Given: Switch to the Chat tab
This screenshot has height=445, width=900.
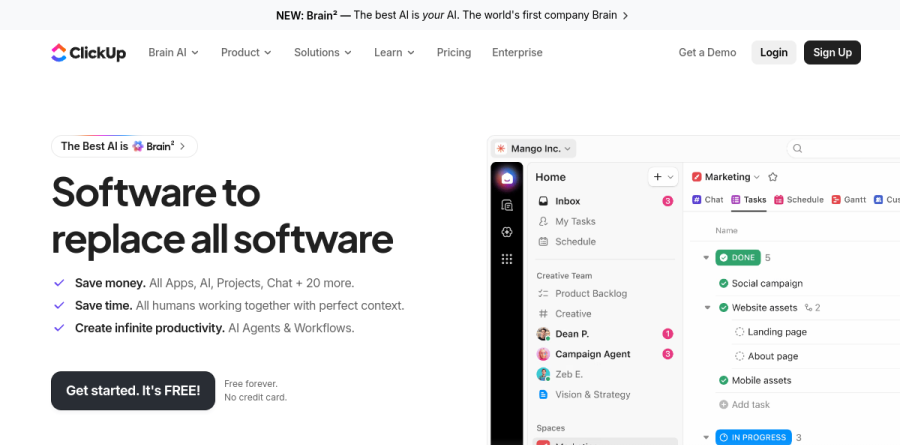Looking at the screenshot, I should pyautogui.click(x=708, y=200).
